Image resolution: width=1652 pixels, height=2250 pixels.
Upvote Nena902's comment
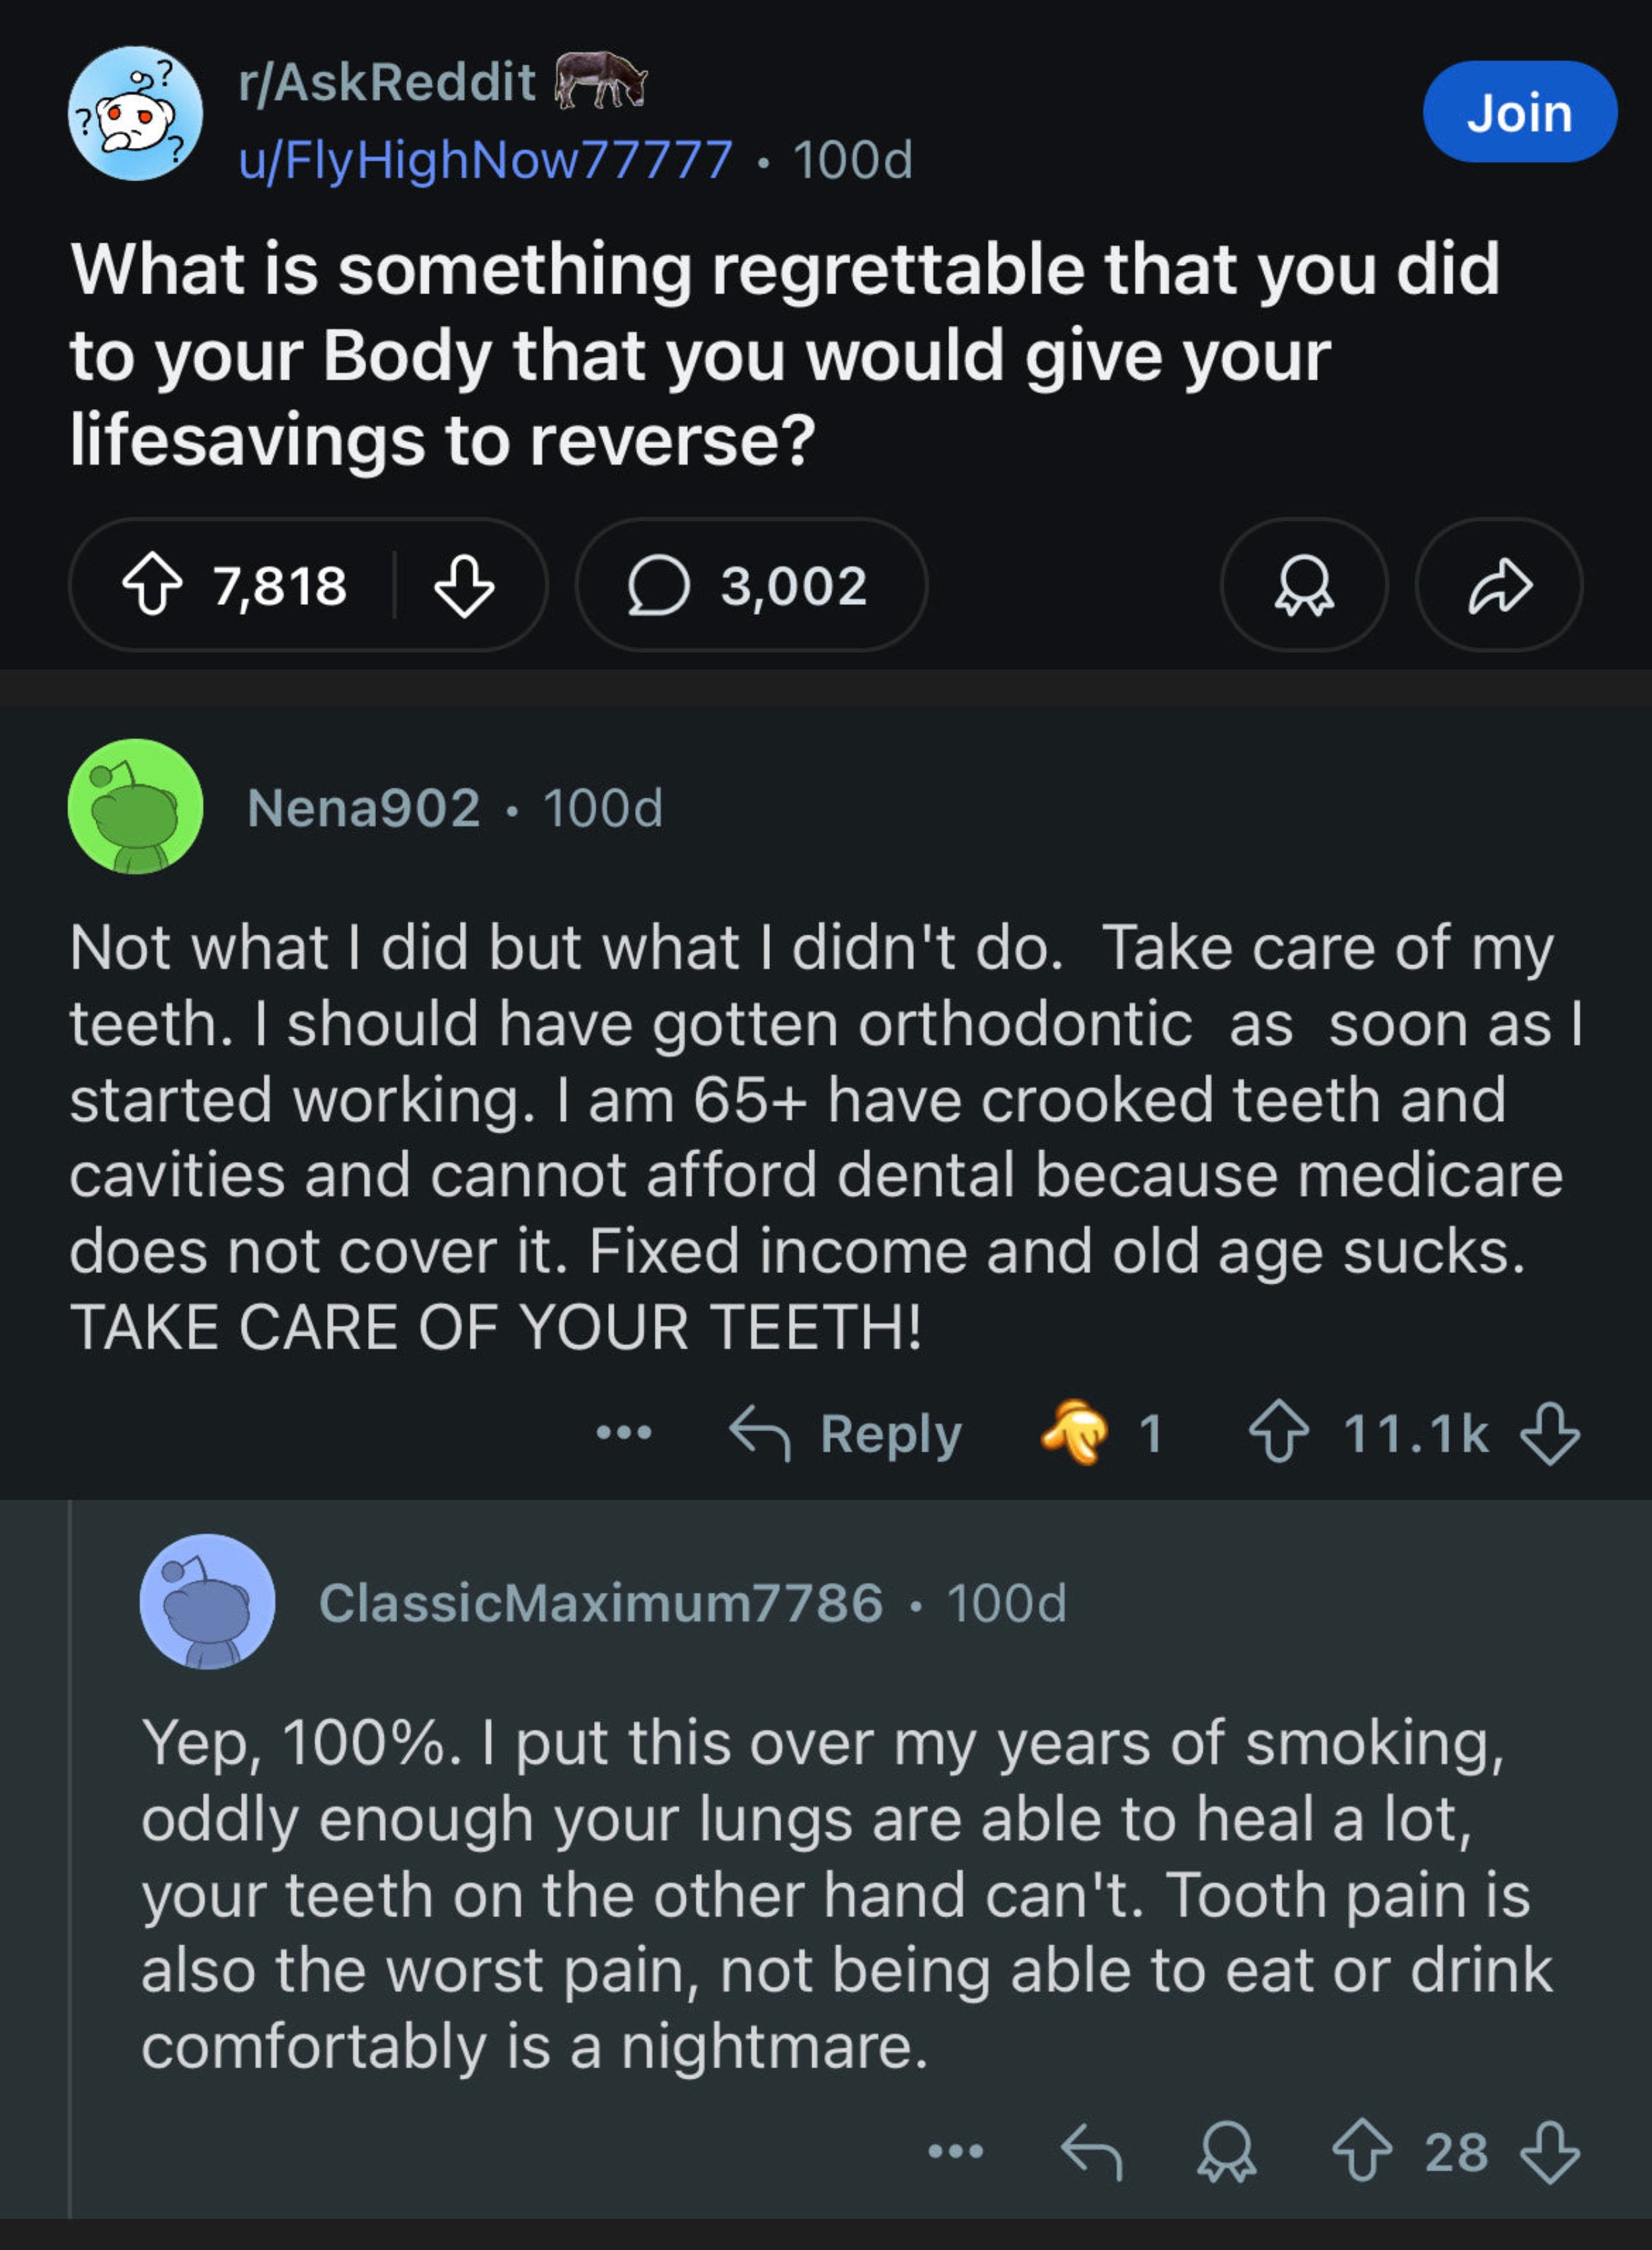point(1279,1433)
